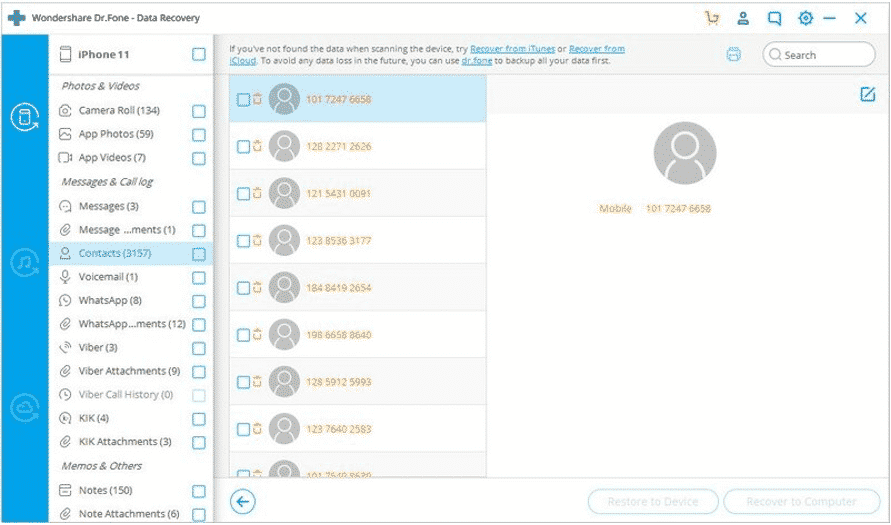Open the user account icon
This screenshot has width=891, height=525.
743,18
